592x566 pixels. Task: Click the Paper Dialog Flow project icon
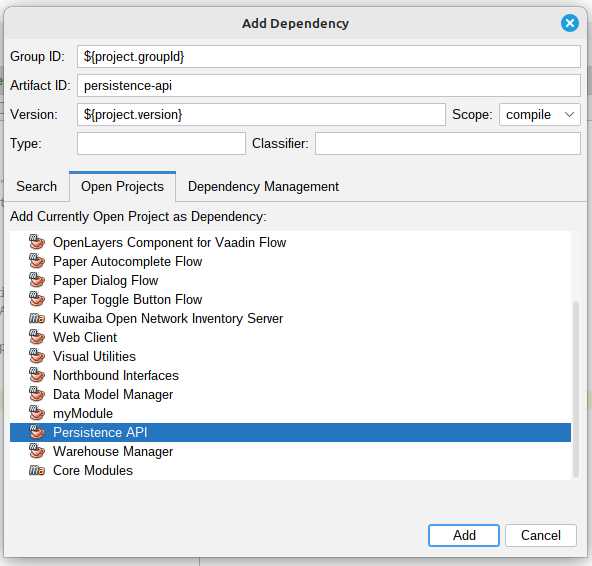37,280
